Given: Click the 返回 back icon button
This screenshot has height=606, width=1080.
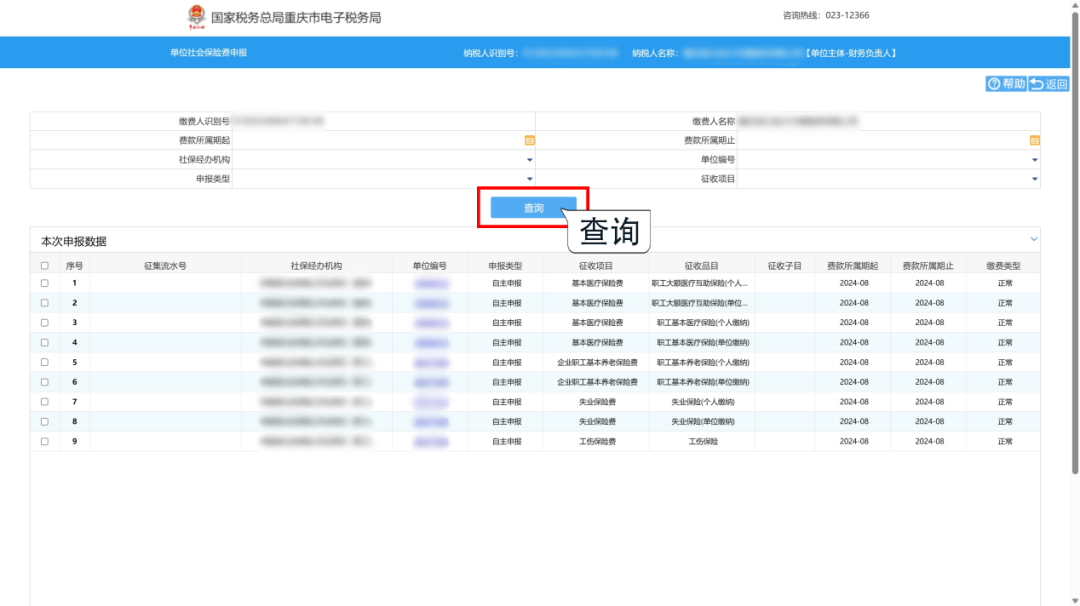Looking at the screenshot, I should click(1049, 84).
